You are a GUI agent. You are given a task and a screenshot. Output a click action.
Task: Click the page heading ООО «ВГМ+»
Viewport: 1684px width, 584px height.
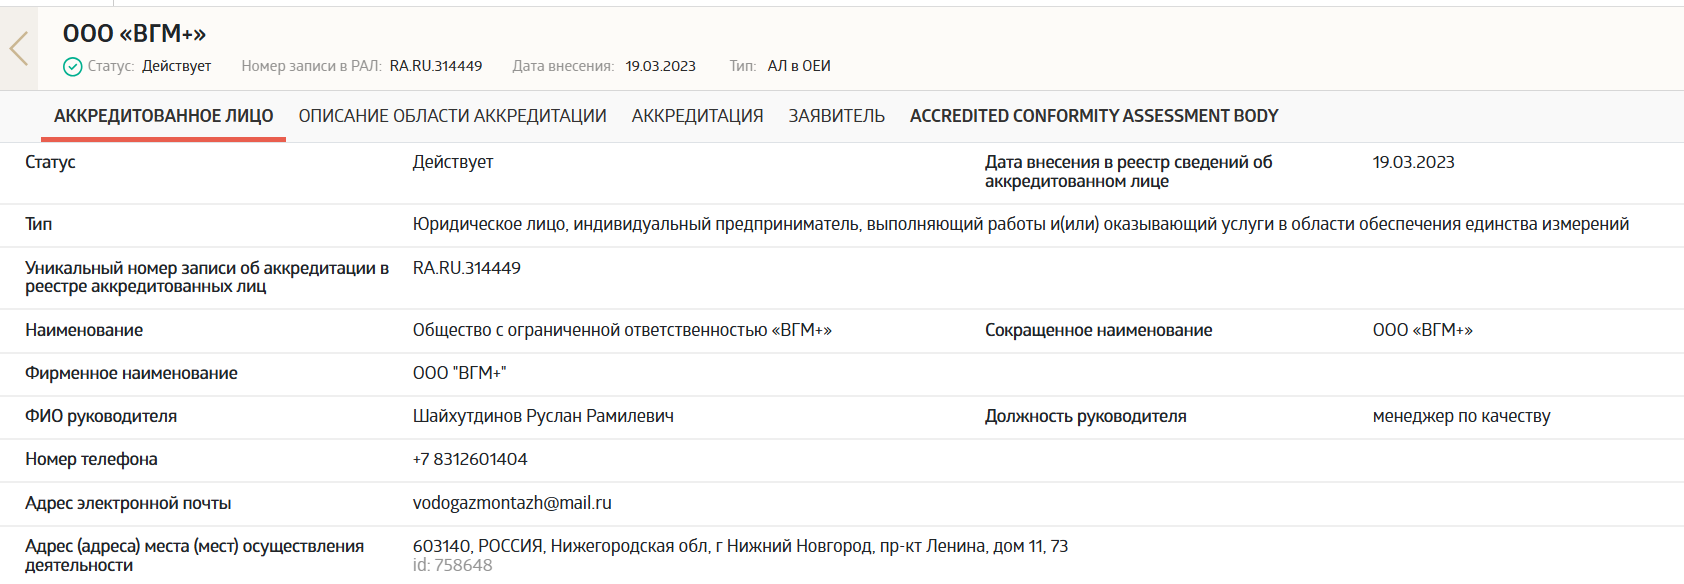coord(134,34)
